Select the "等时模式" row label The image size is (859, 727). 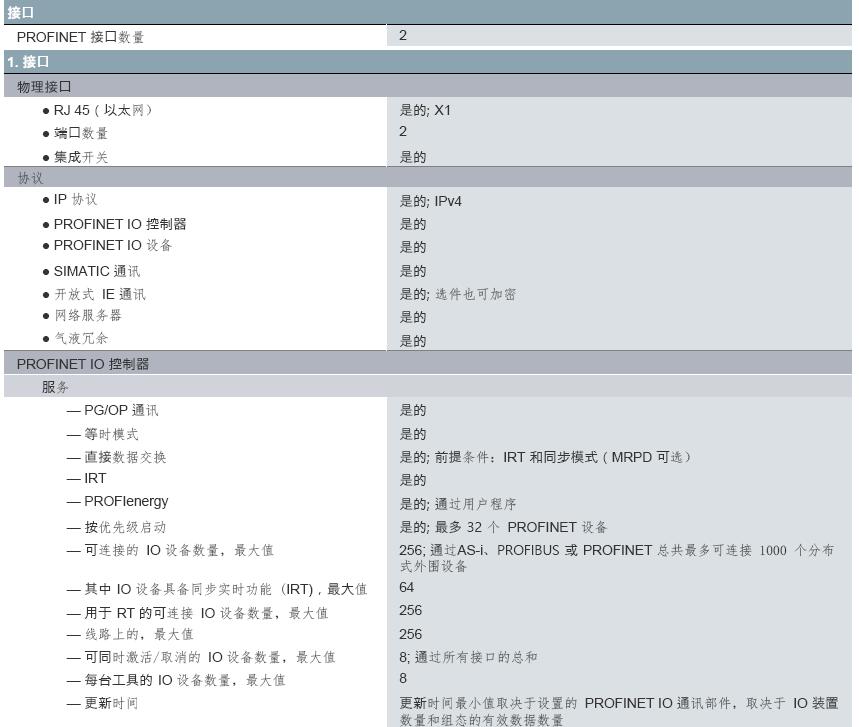pyautogui.click(x=111, y=434)
